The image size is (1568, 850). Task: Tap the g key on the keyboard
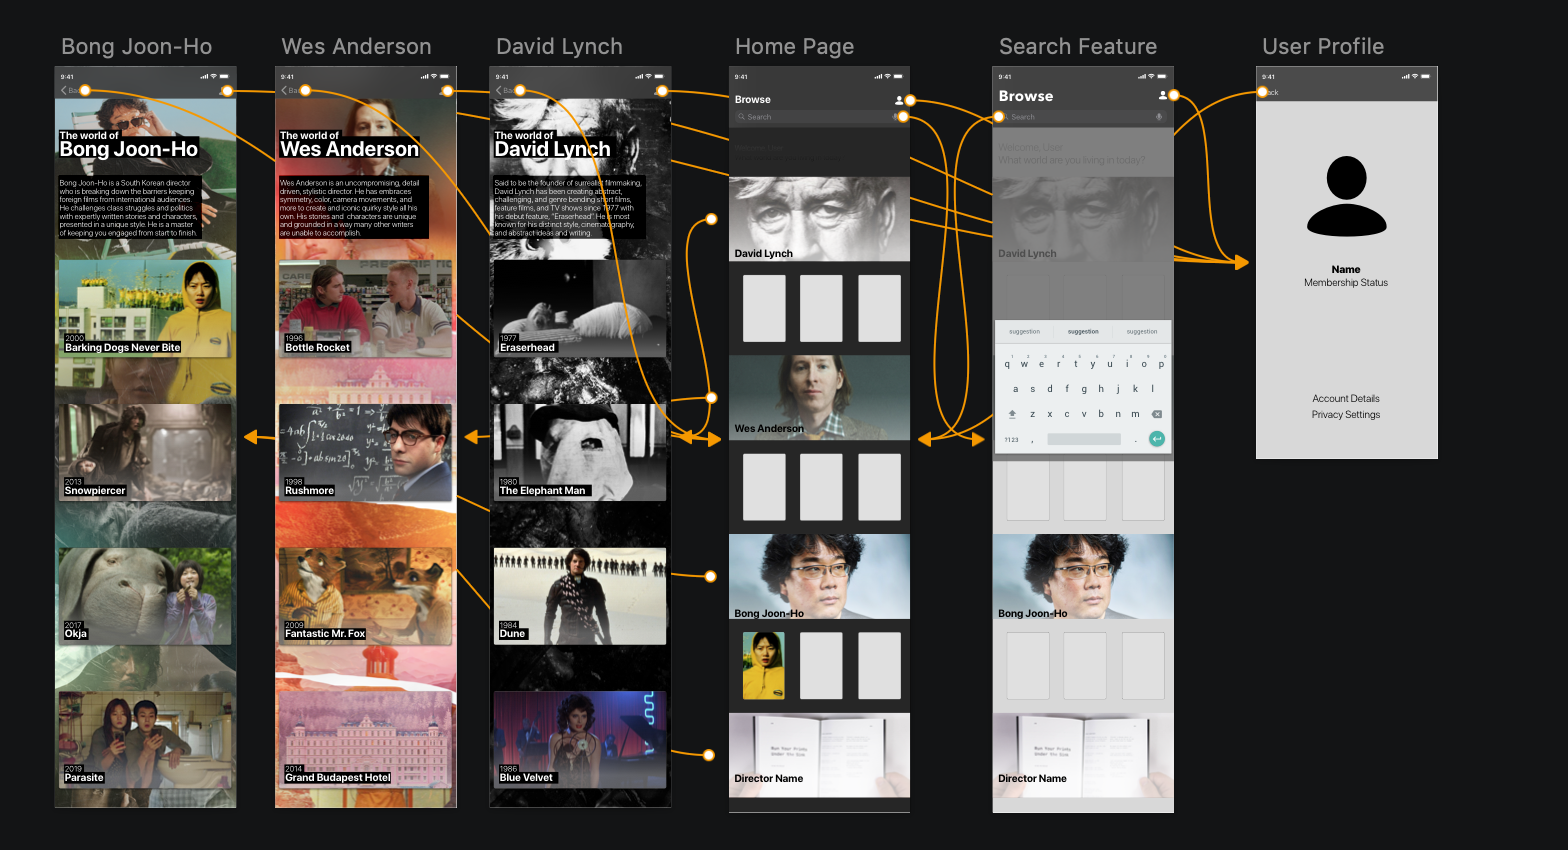[1084, 389]
